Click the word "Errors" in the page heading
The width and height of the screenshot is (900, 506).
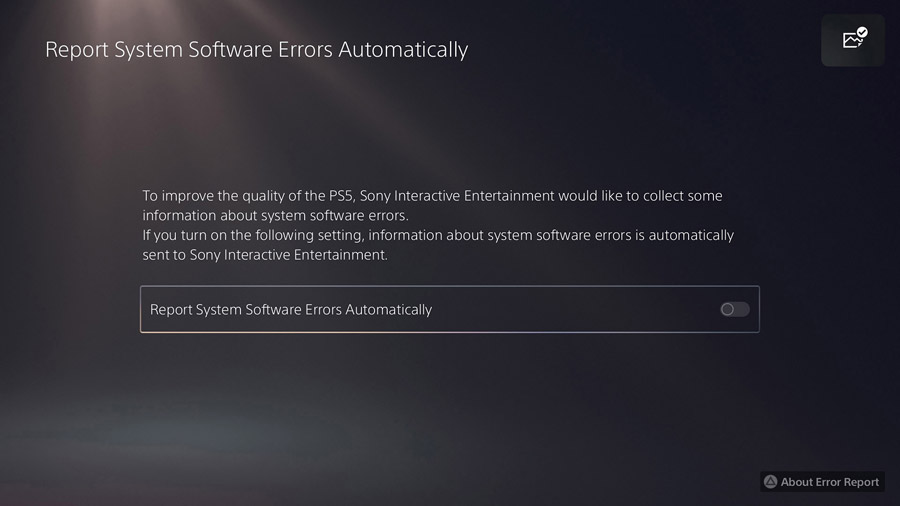tap(305, 49)
